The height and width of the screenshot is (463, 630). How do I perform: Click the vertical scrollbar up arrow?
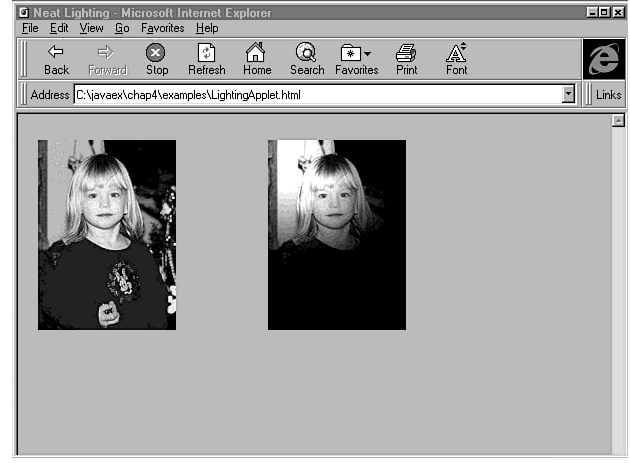[x=617, y=121]
